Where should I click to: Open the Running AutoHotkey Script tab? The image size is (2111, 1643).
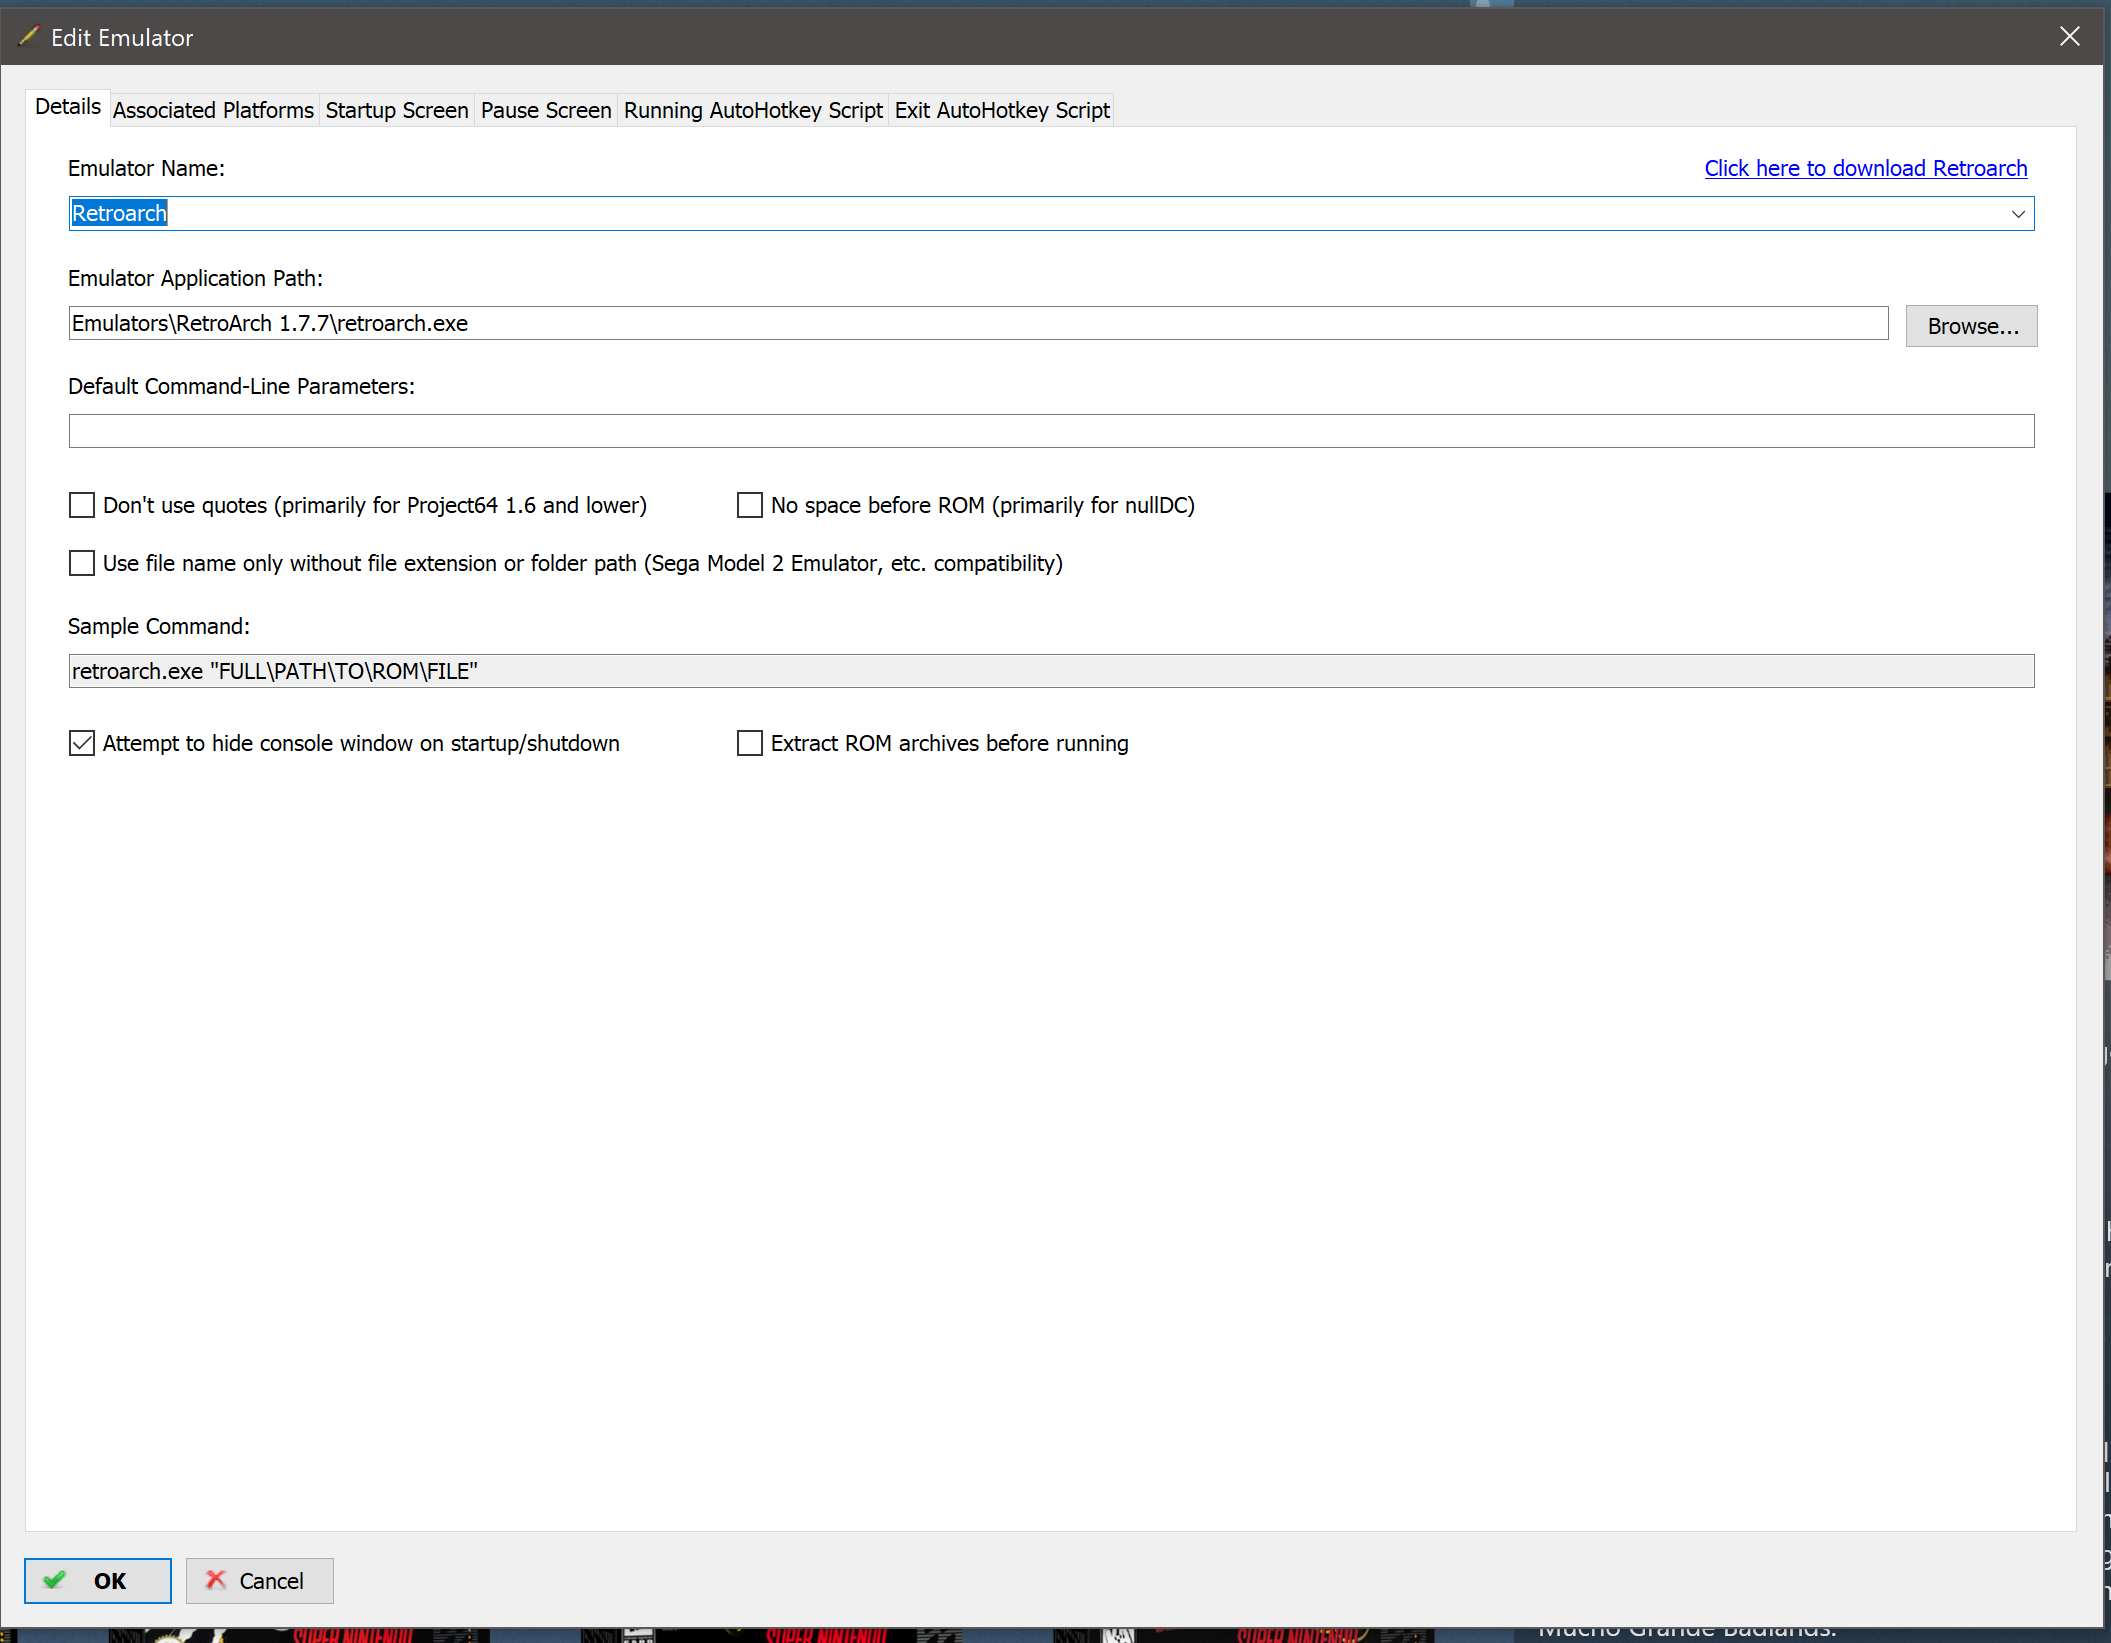coord(753,110)
